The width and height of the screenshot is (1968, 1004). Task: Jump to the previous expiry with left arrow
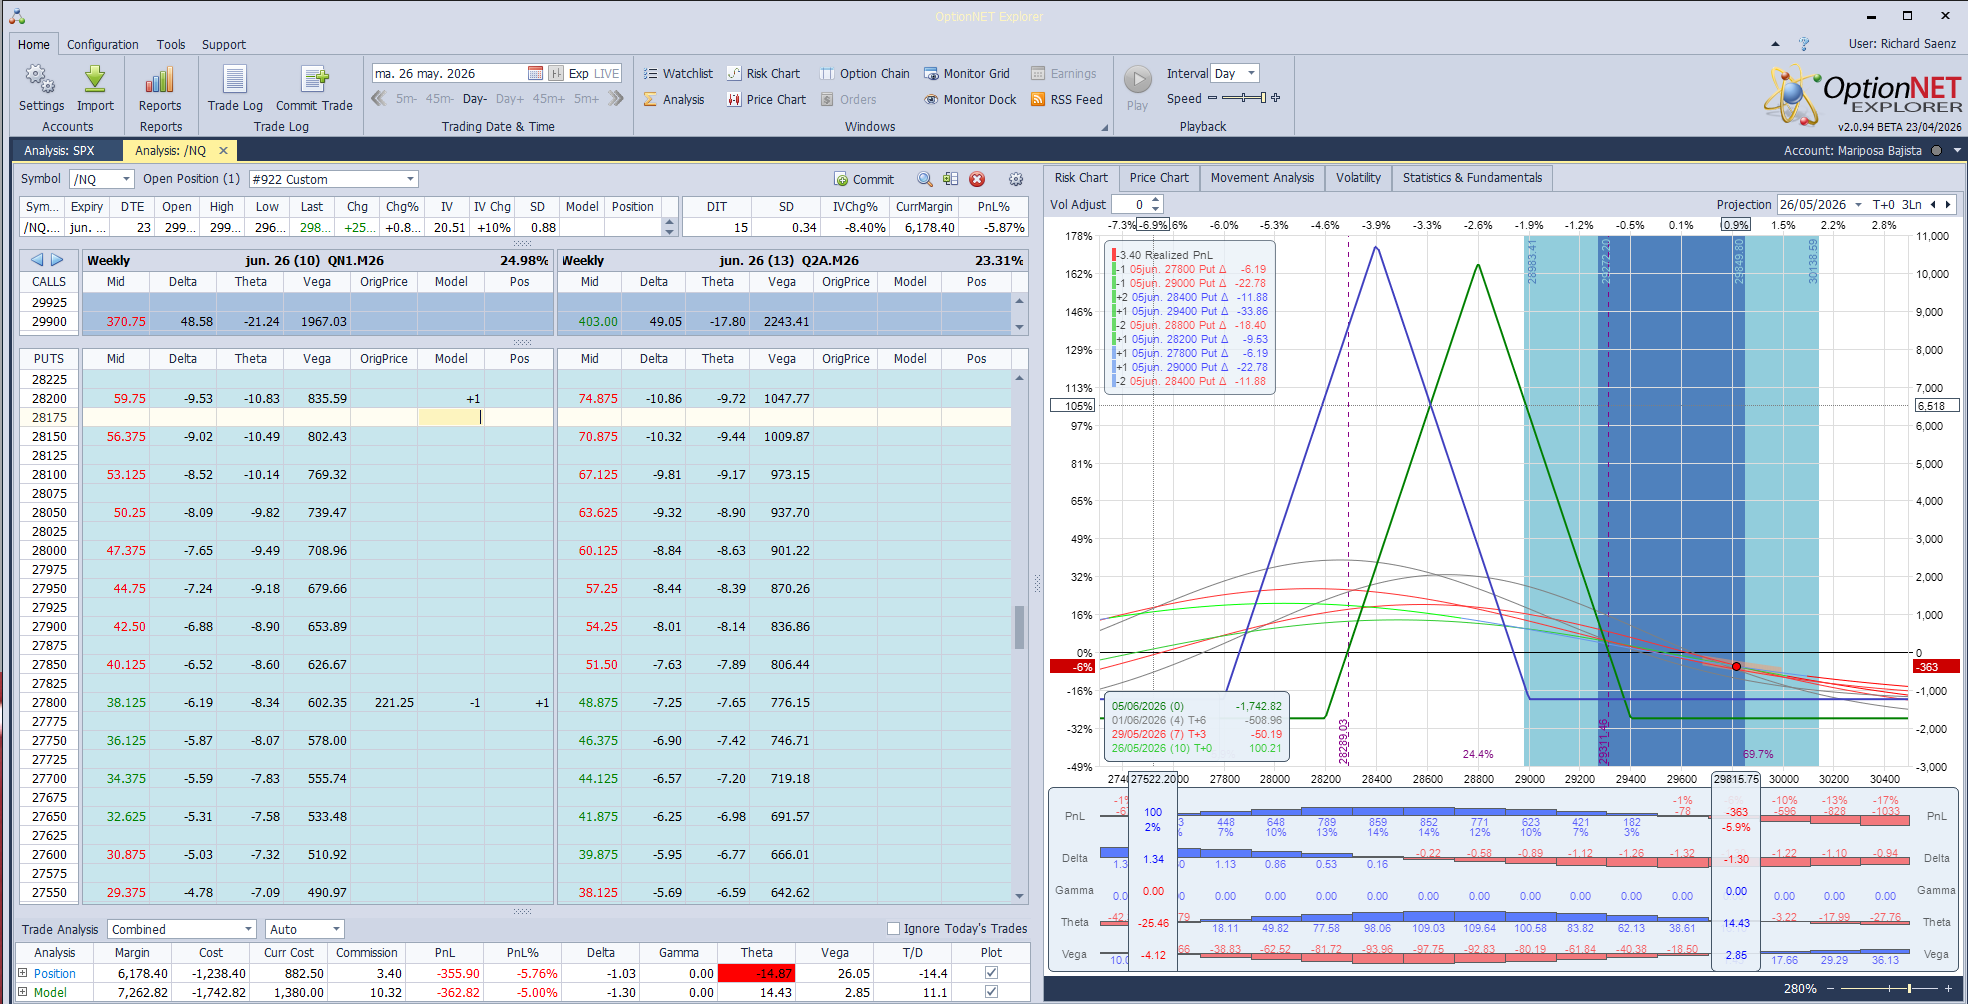click(37, 260)
